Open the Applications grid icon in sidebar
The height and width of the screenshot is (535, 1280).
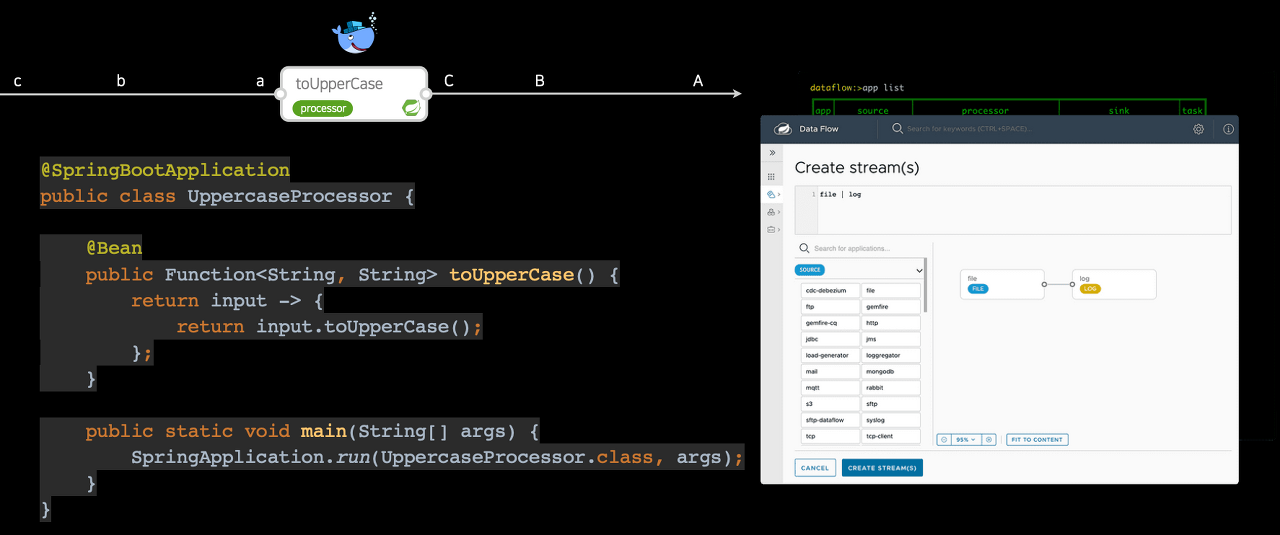coord(771,176)
